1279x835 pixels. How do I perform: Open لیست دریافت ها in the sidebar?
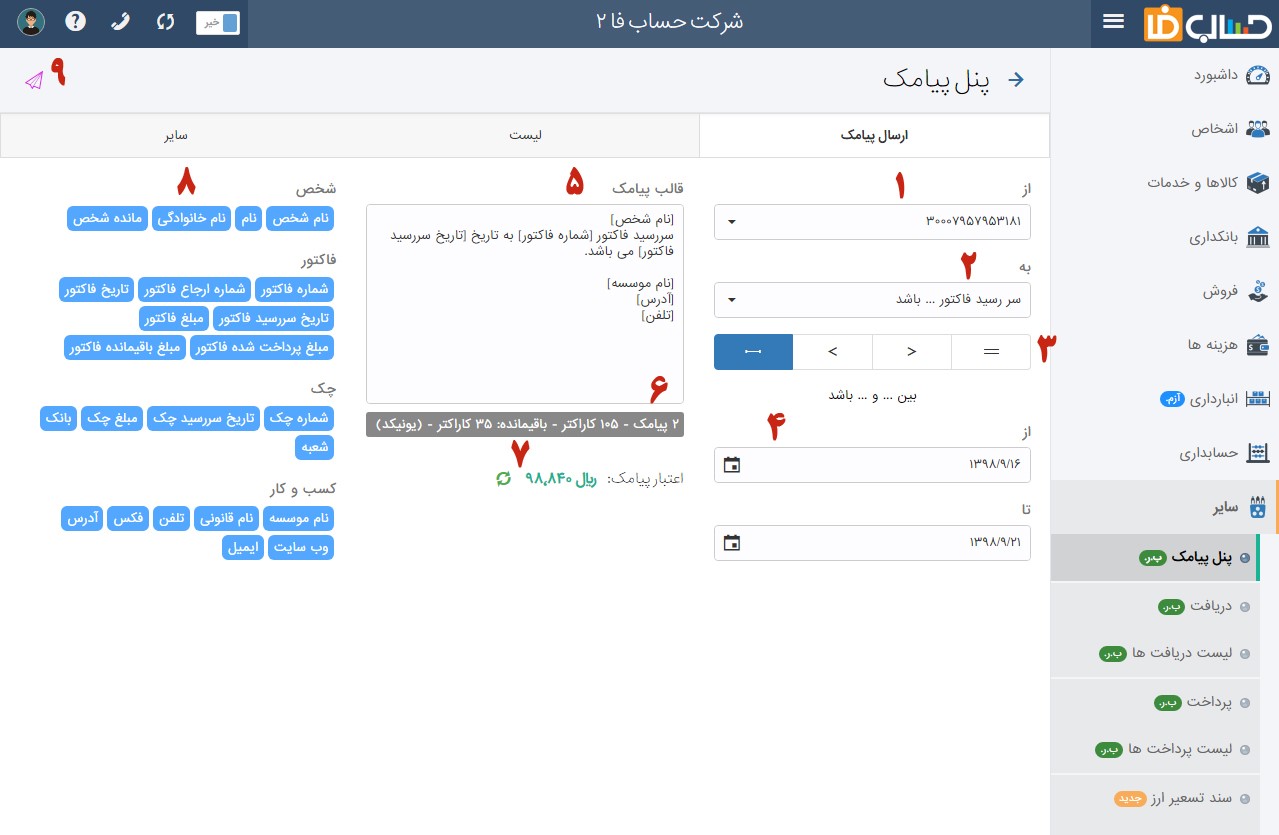click(1154, 653)
